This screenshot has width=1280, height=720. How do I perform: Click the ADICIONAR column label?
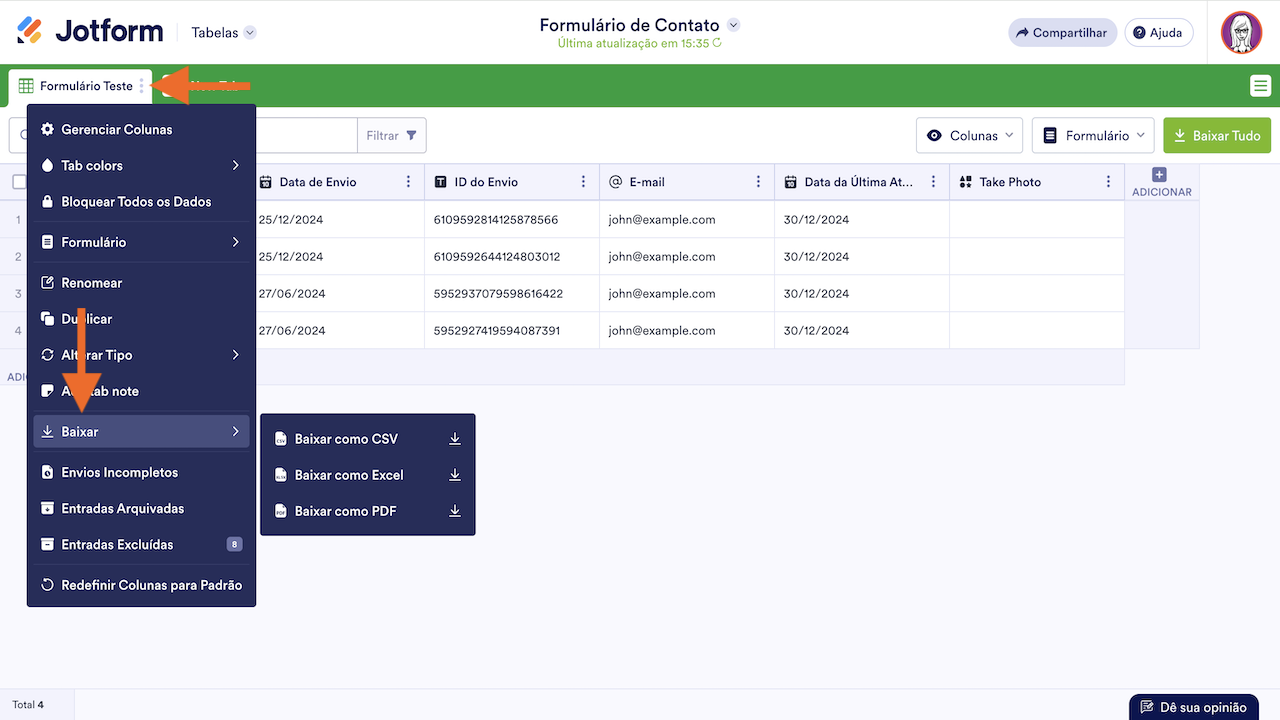pyautogui.click(x=1162, y=192)
